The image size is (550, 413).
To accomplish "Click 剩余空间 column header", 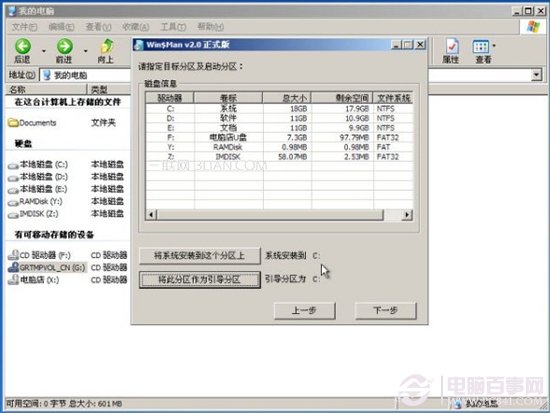I will click(x=342, y=98).
